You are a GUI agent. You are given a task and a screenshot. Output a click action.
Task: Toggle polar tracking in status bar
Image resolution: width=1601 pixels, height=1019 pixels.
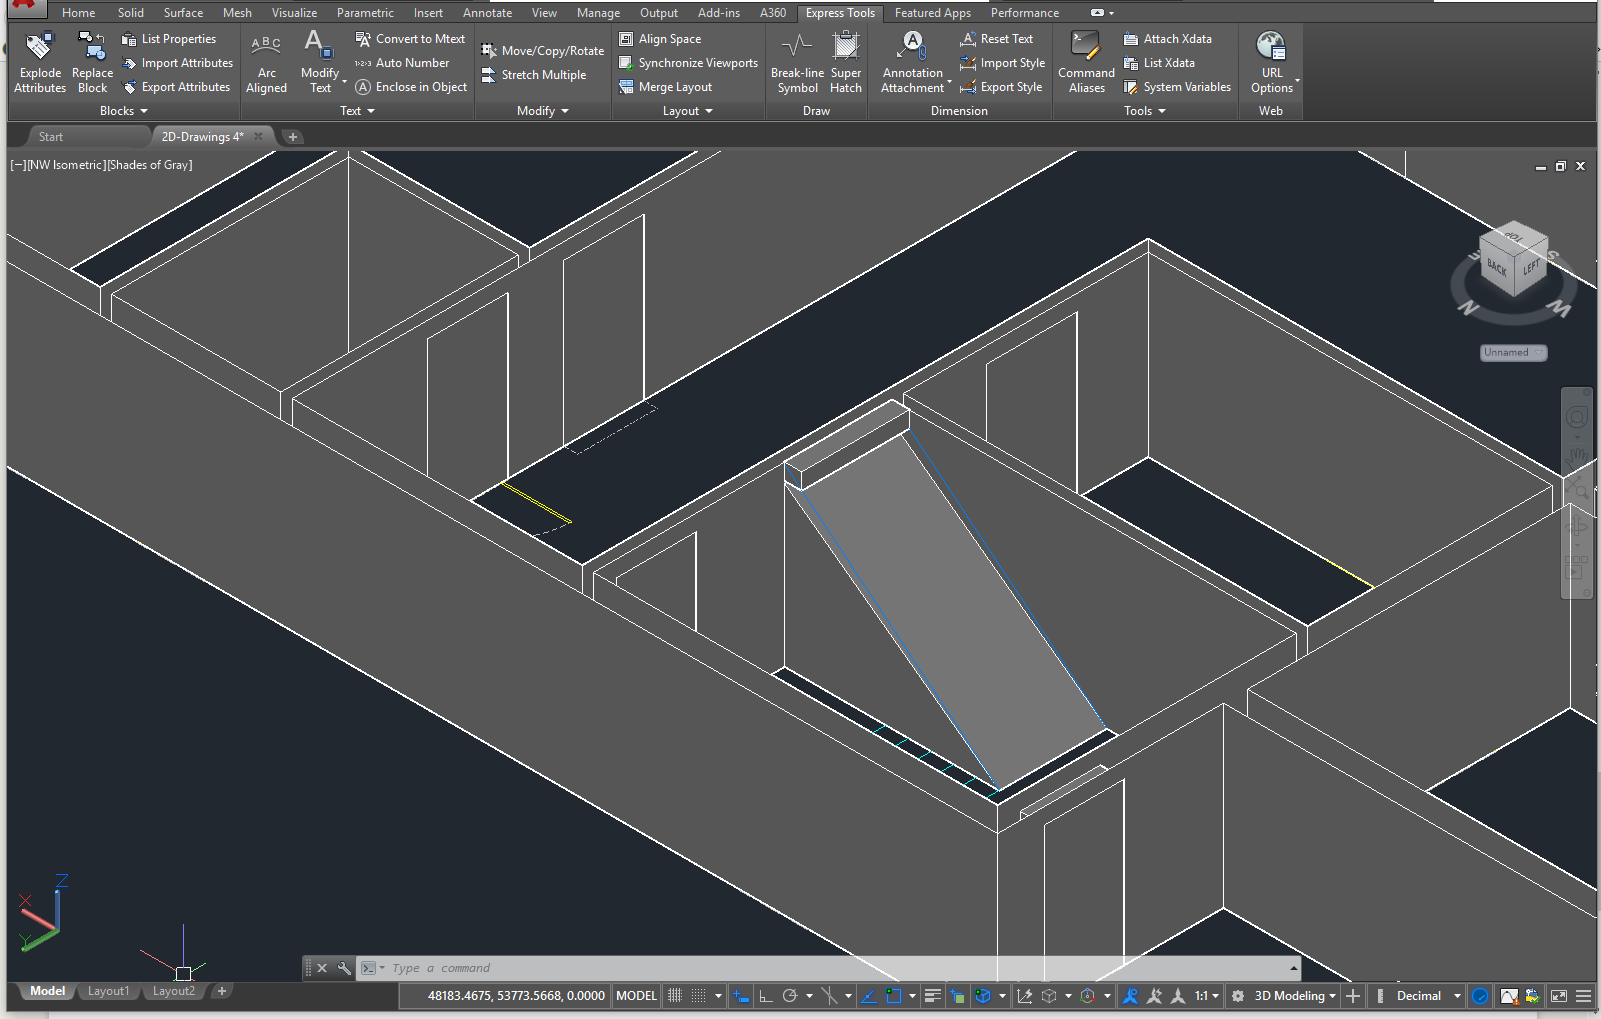[x=790, y=996]
